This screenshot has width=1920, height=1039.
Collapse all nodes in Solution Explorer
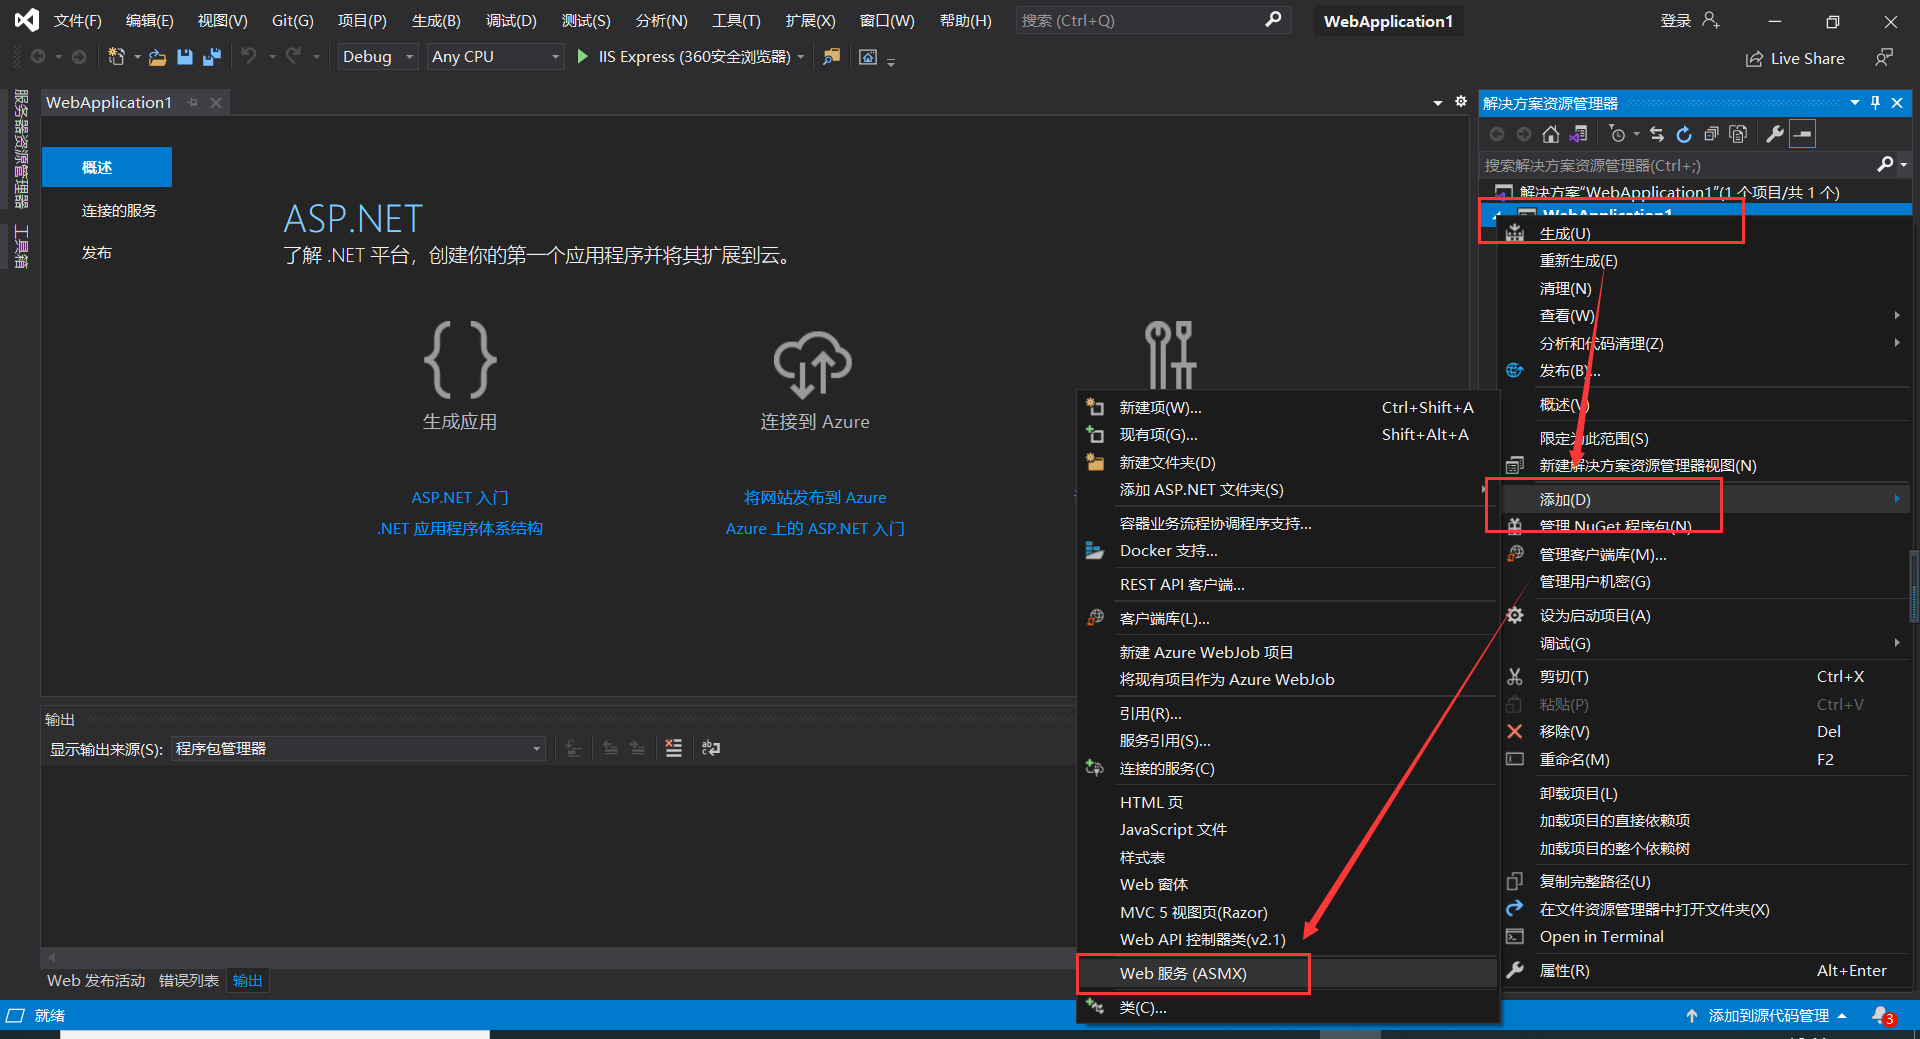tap(1711, 134)
